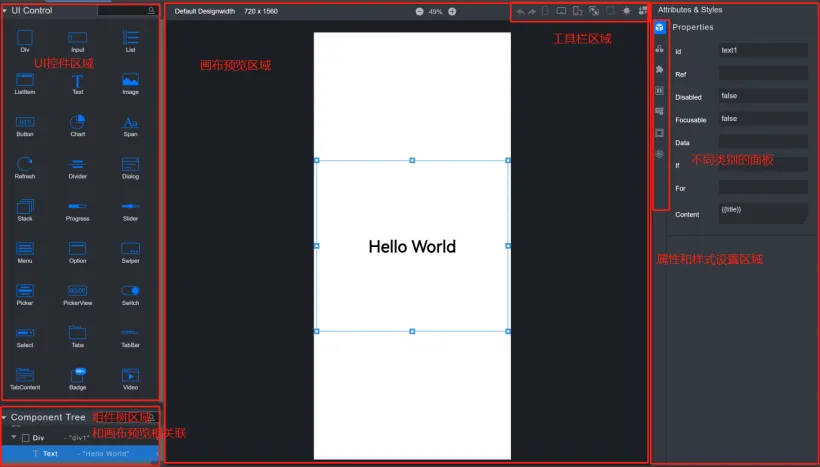Click the undo arrow in toolbar

coord(520,12)
